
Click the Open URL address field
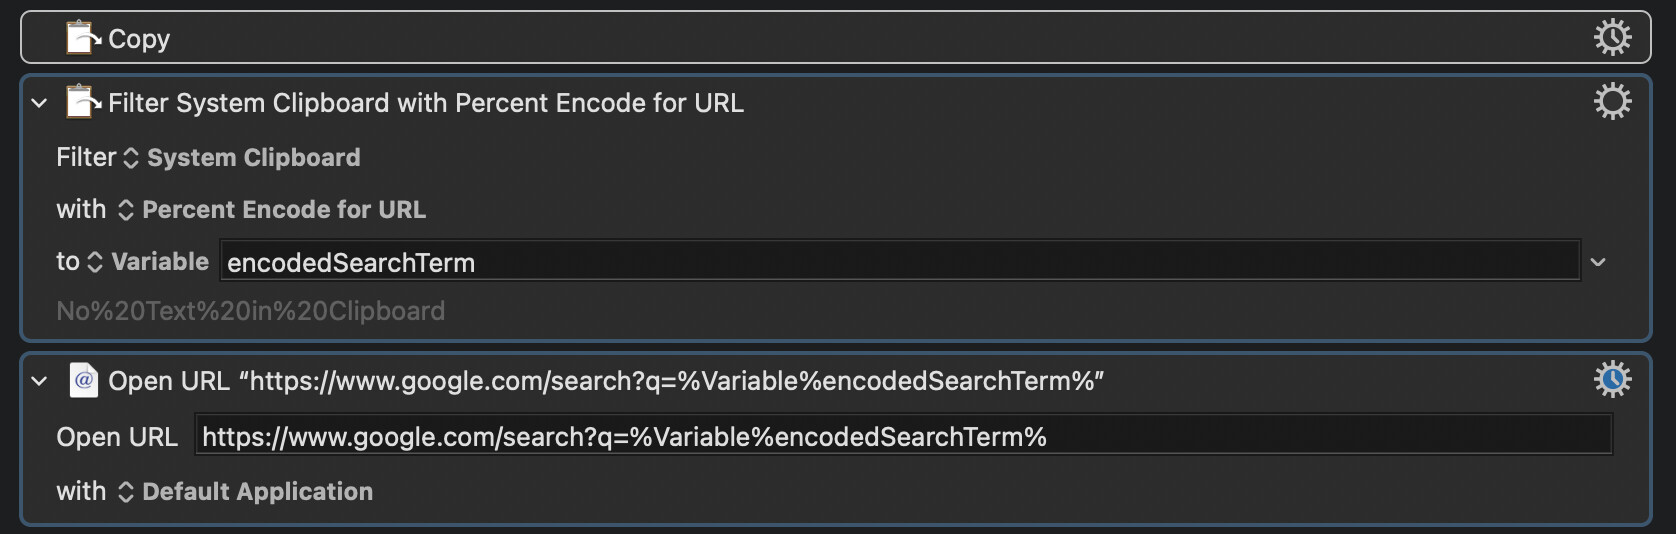coord(904,436)
